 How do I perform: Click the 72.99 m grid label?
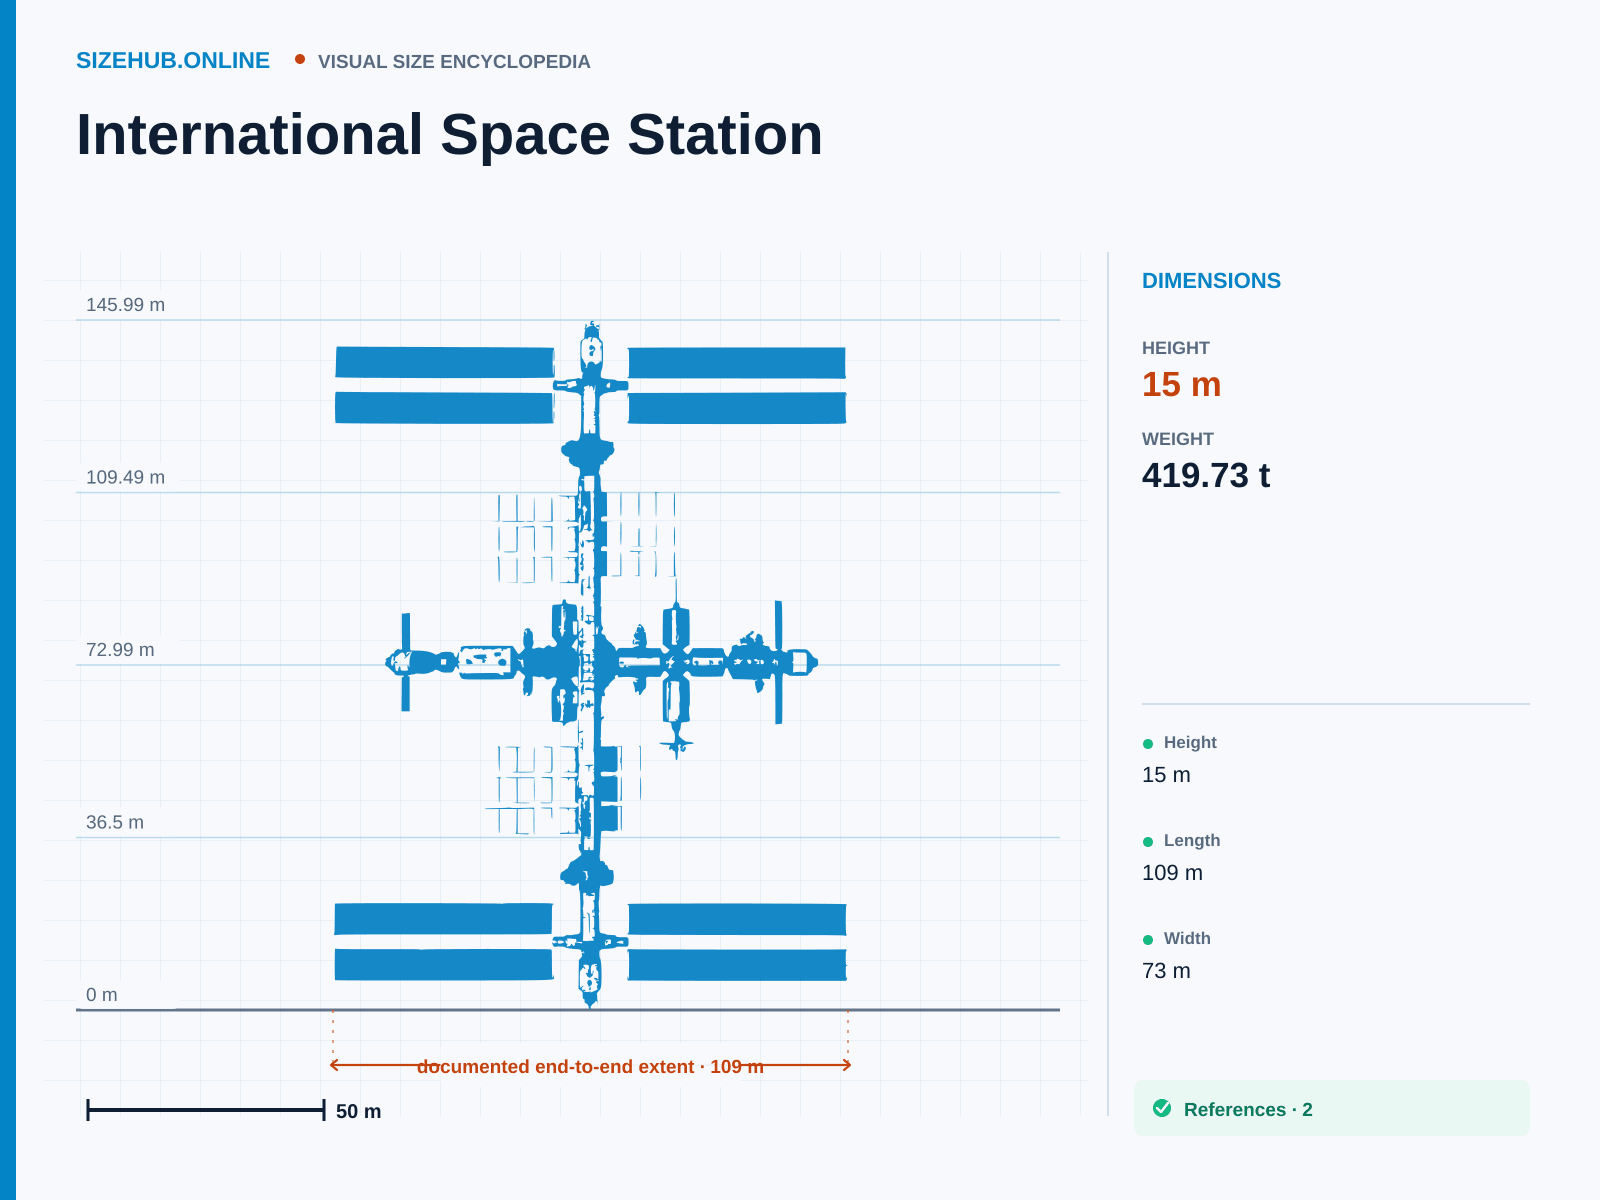pyautogui.click(x=120, y=650)
